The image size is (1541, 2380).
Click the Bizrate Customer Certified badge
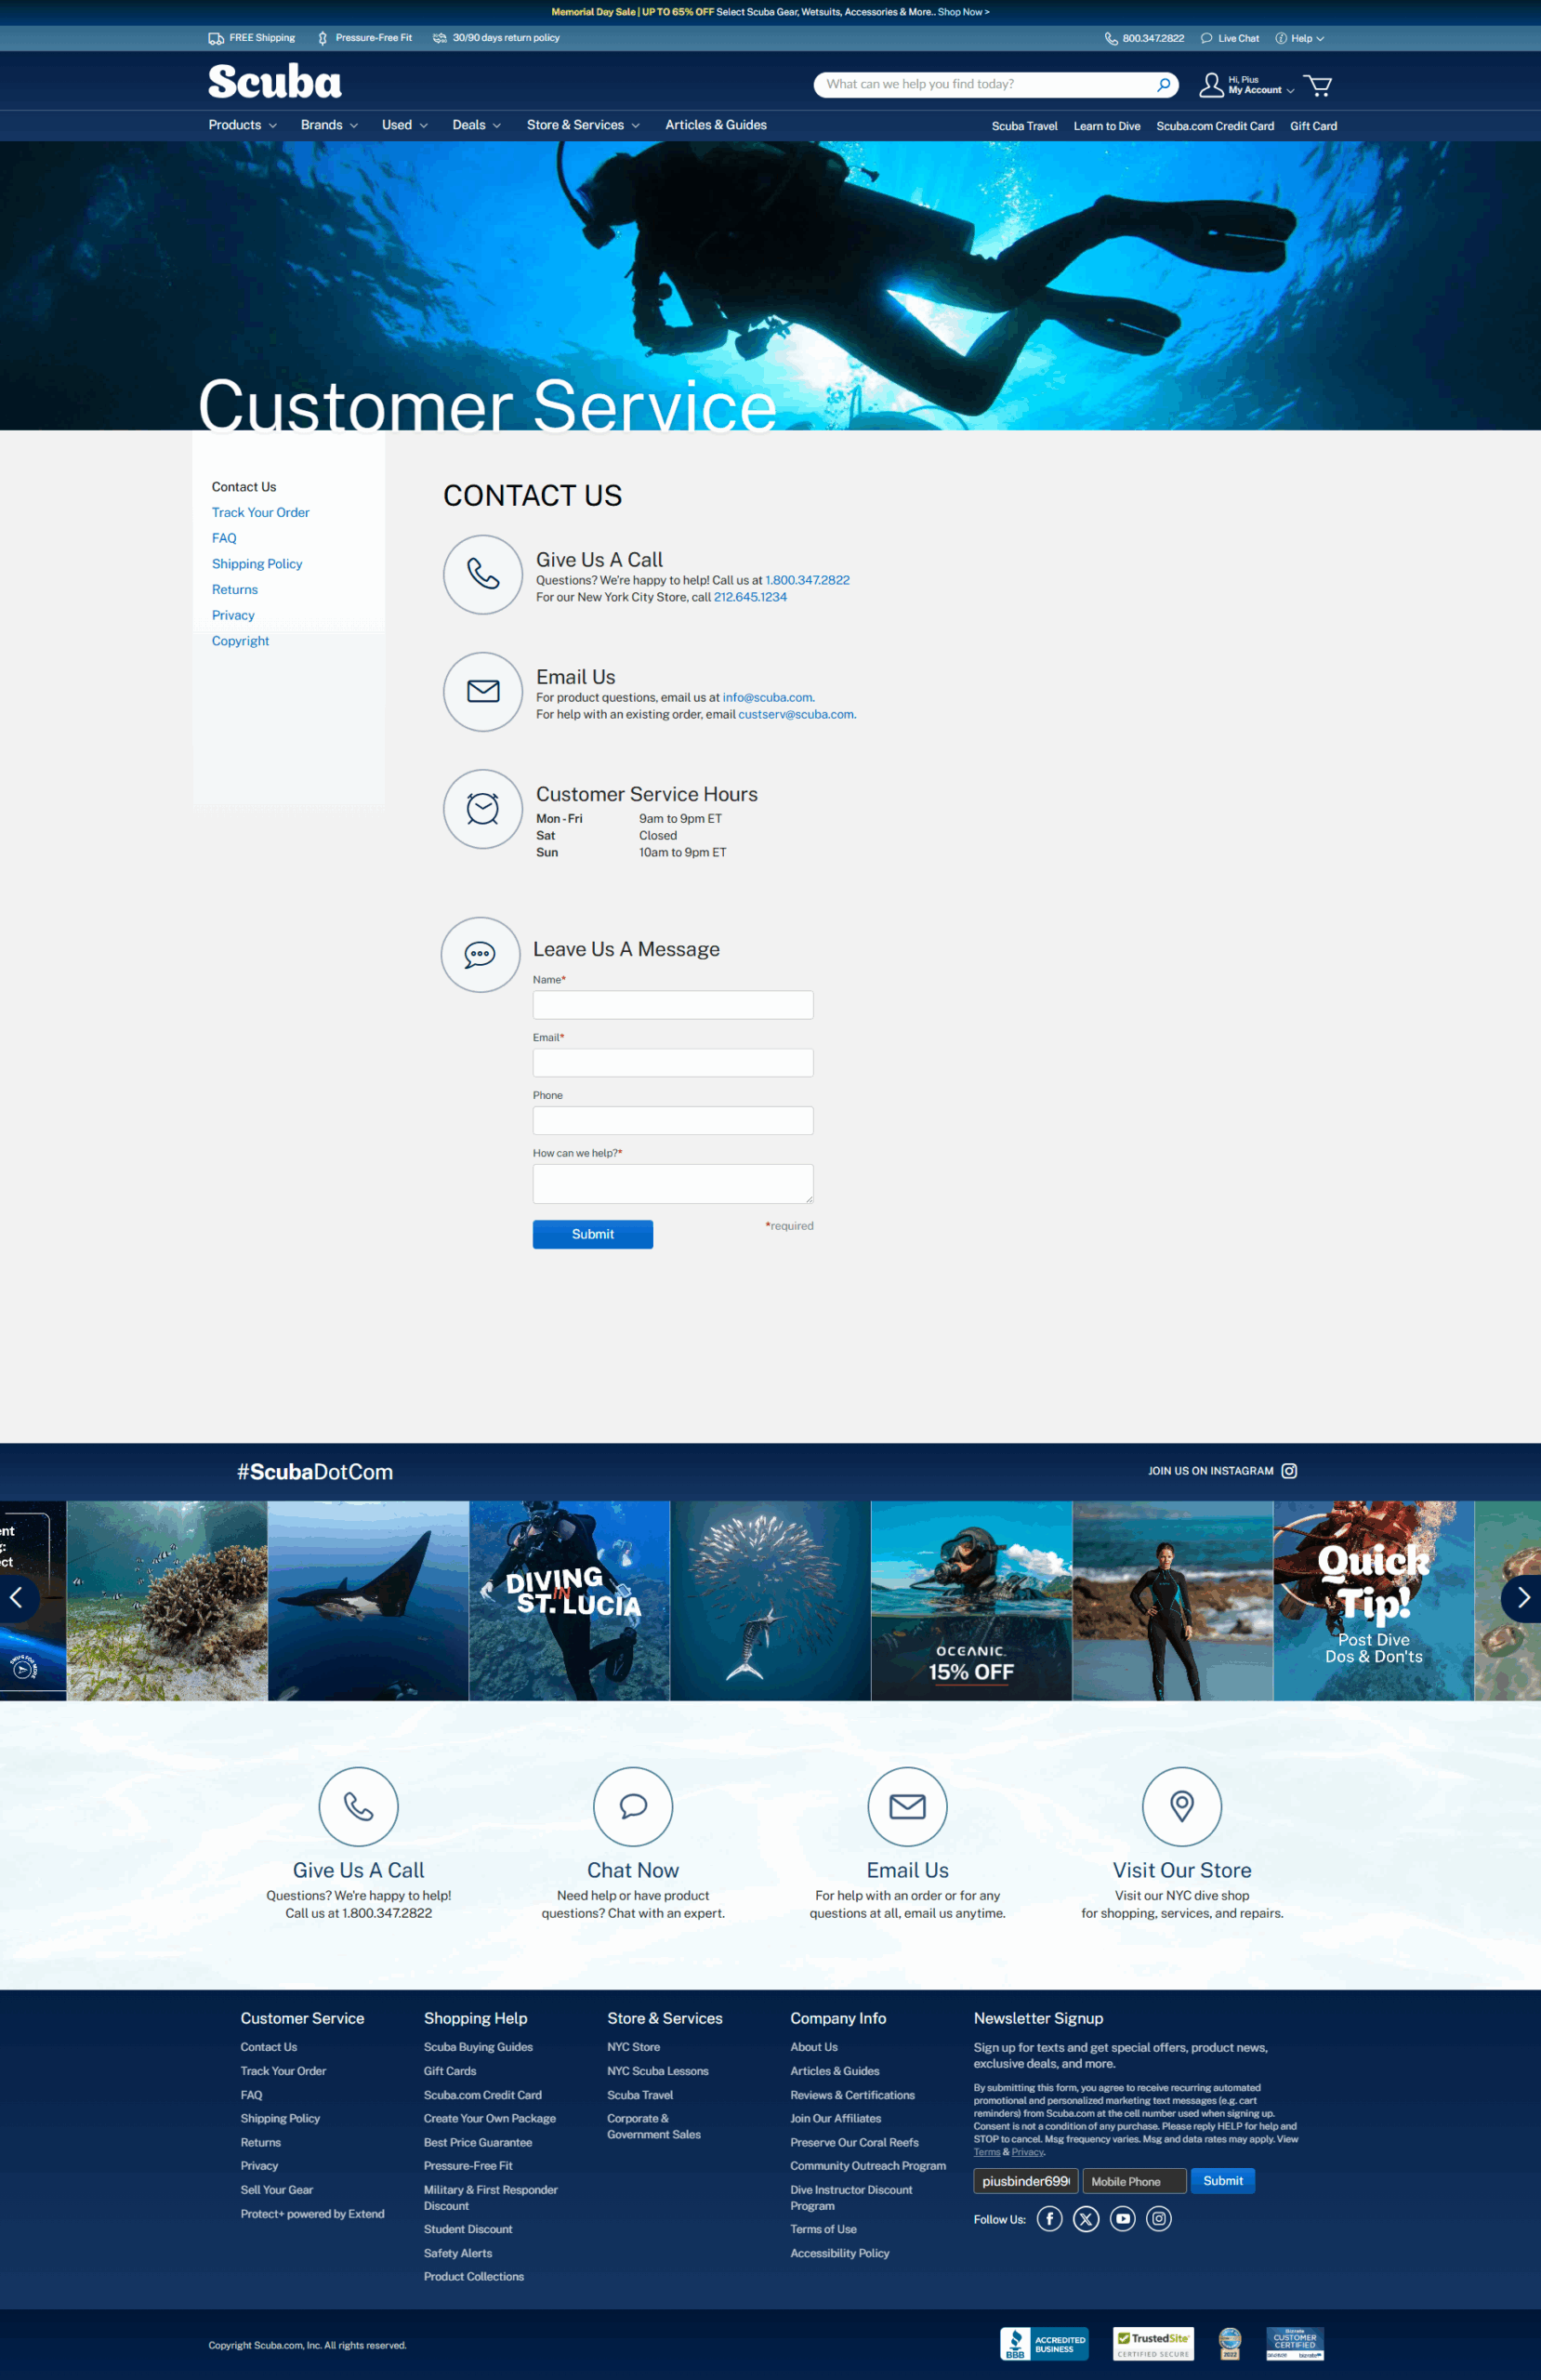[1295, 2343]
